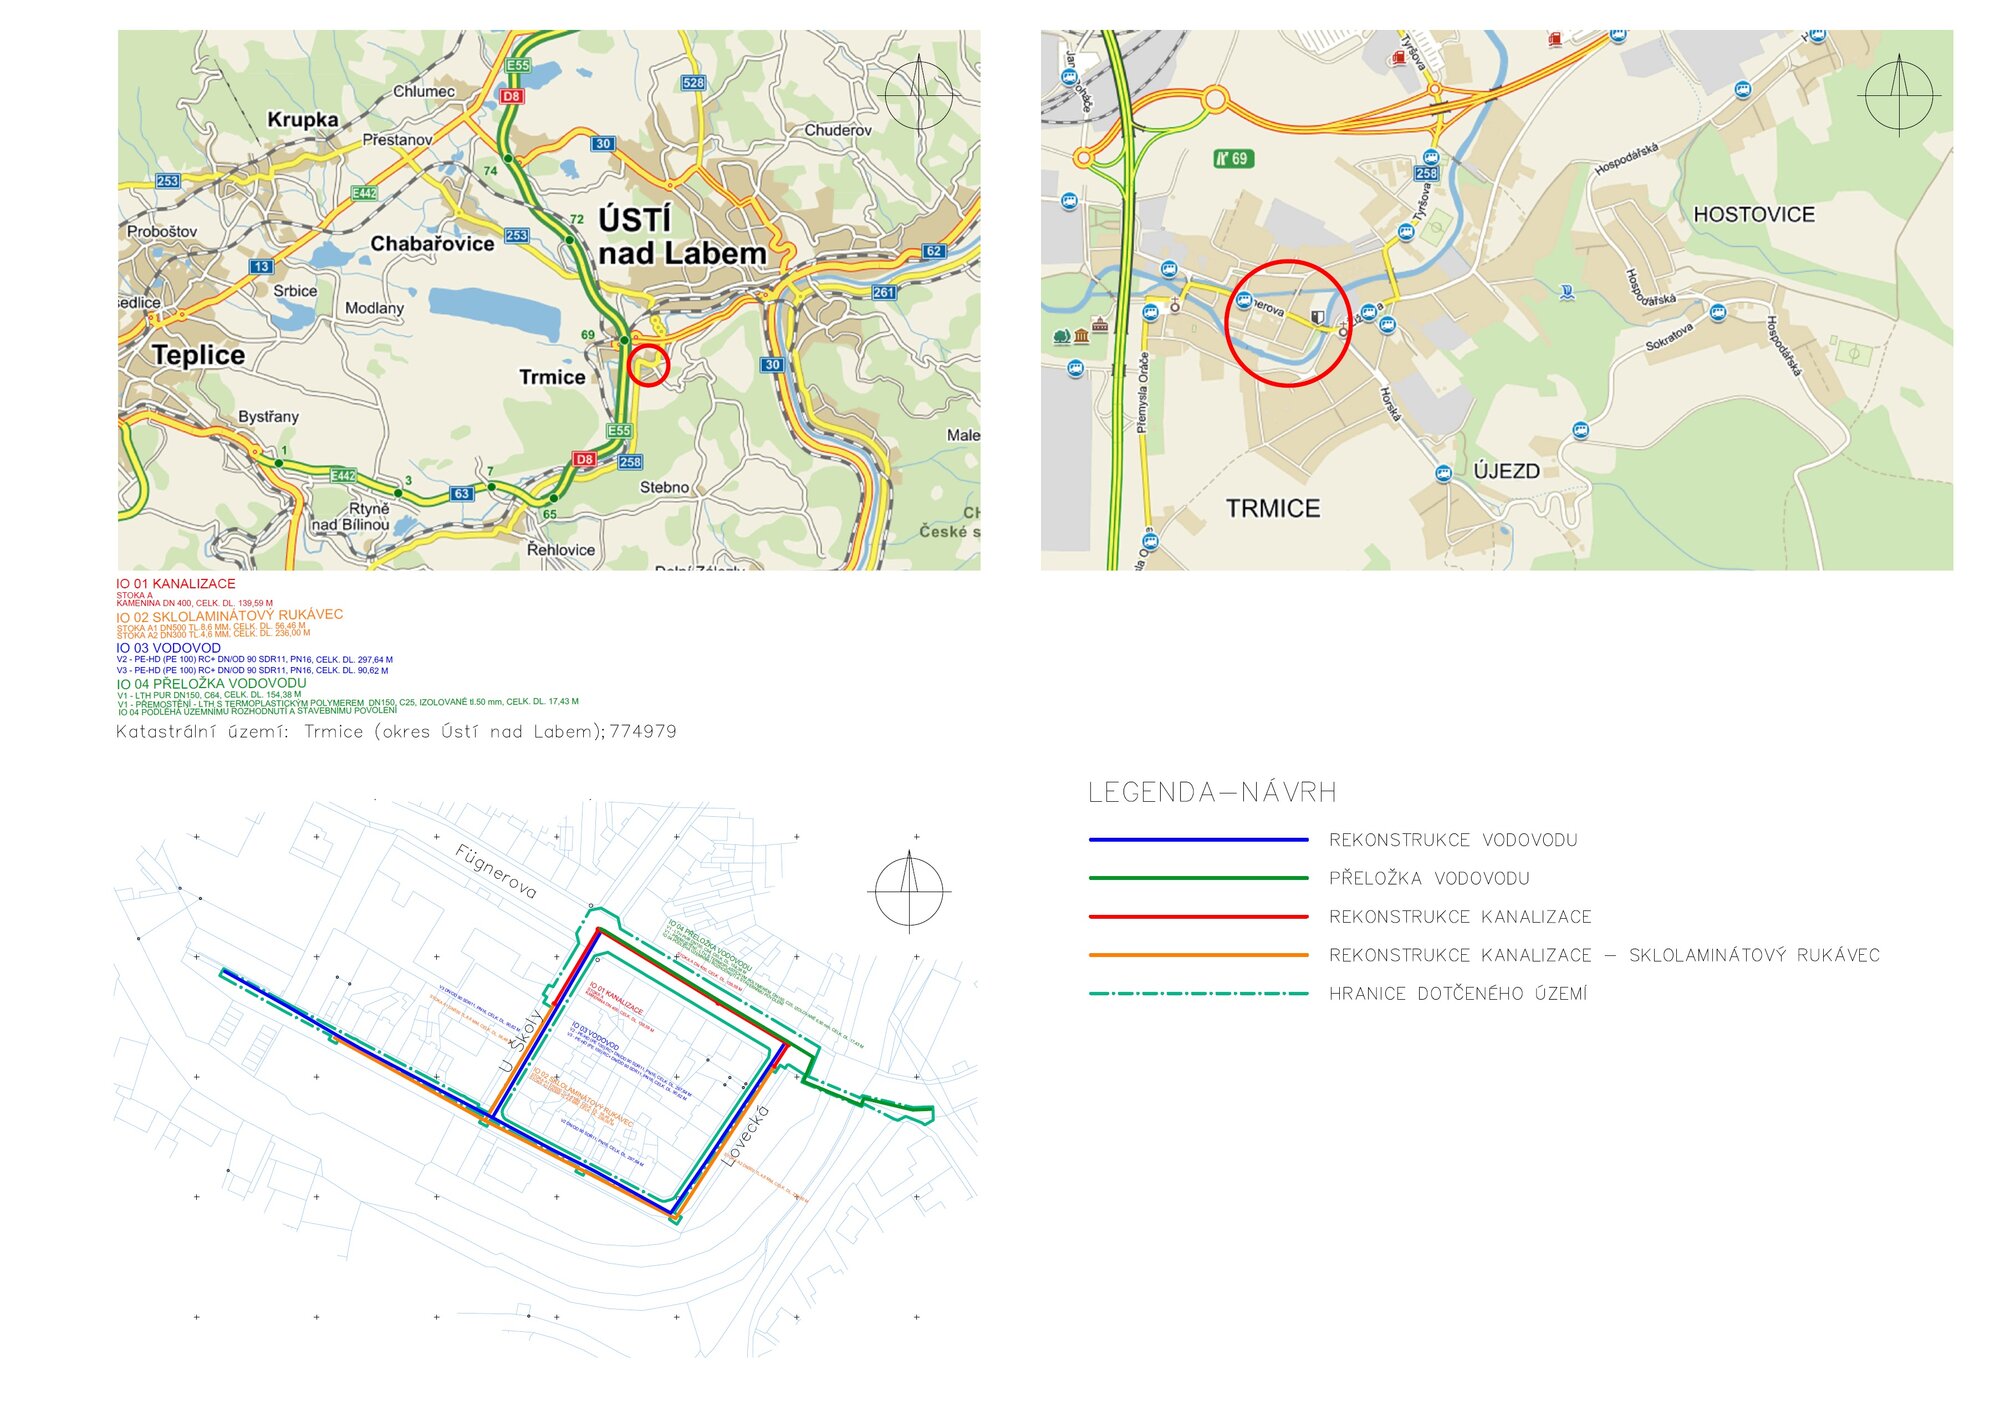Click the blue 63 road shield near Rtyně
Viewport: 2000px width, 1415px height.
(x=461, y=493)
